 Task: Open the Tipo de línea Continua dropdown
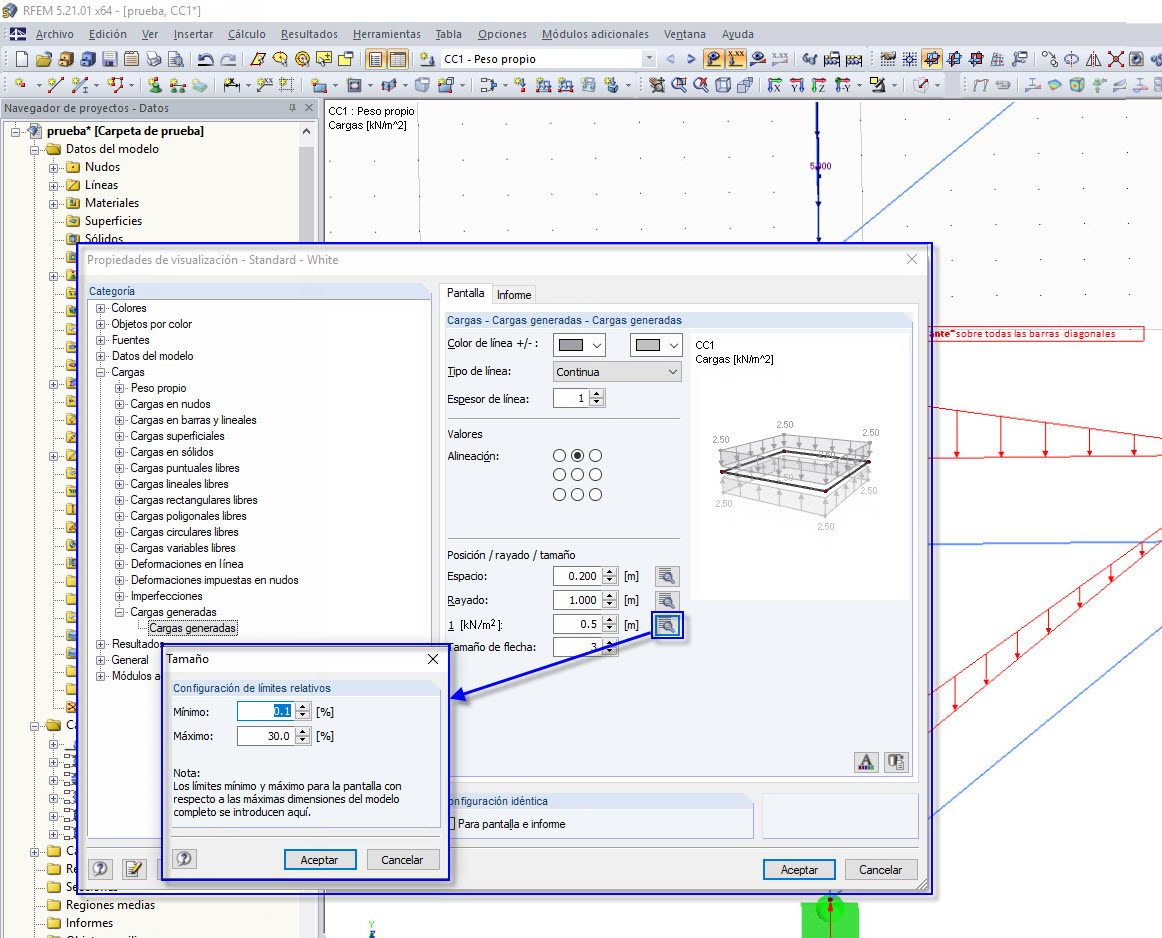617,372
